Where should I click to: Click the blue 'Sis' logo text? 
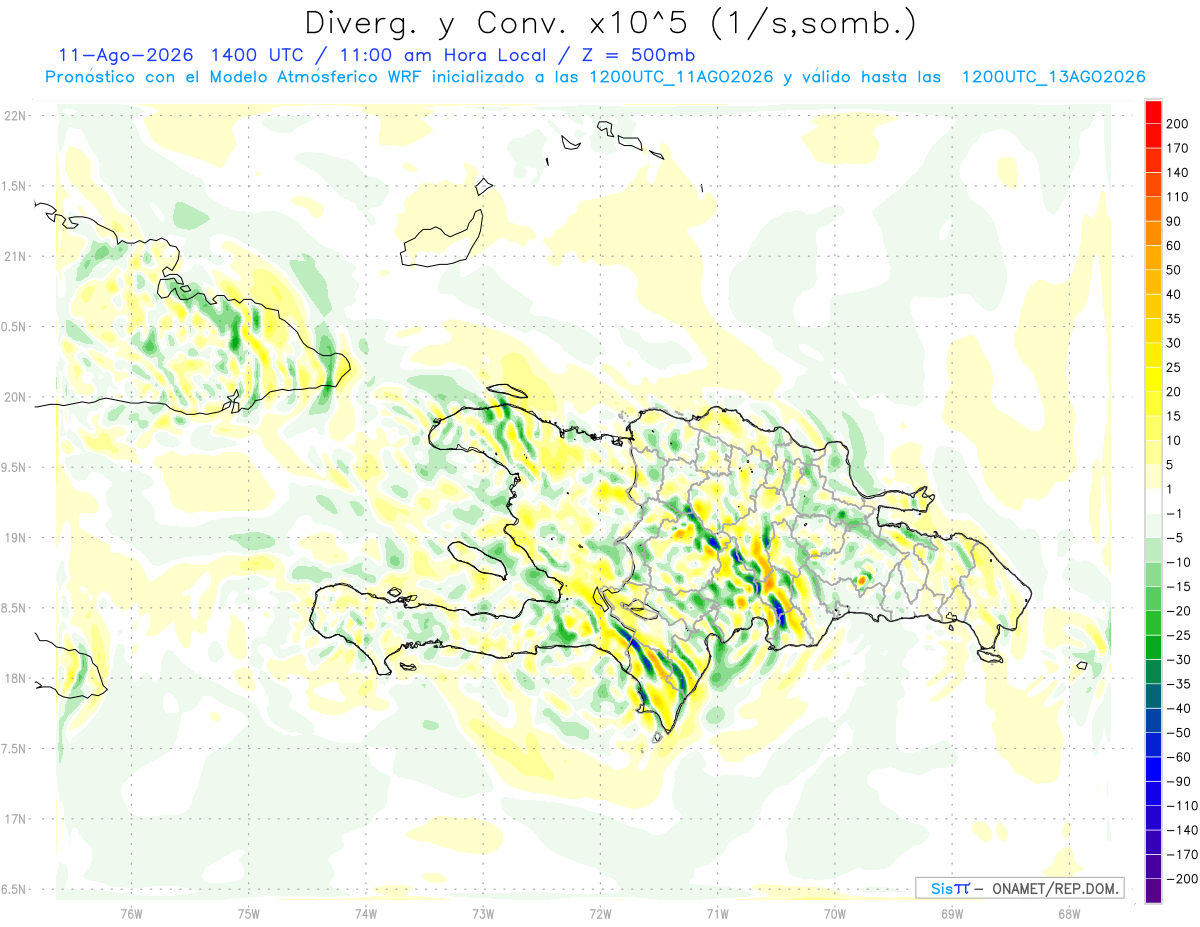point(943,888)
